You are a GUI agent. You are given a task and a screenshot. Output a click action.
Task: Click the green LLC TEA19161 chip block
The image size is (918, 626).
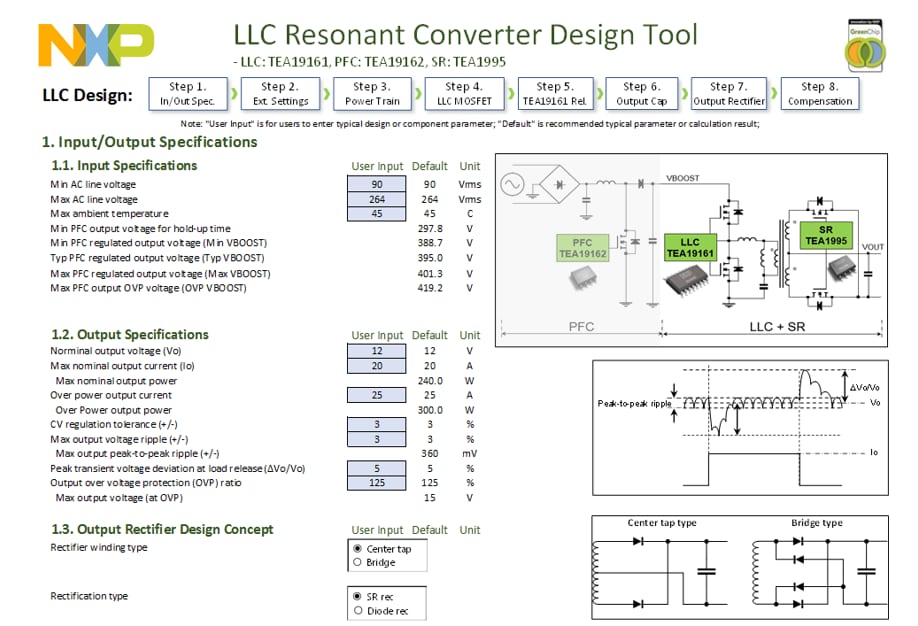[x=689, y=248]
